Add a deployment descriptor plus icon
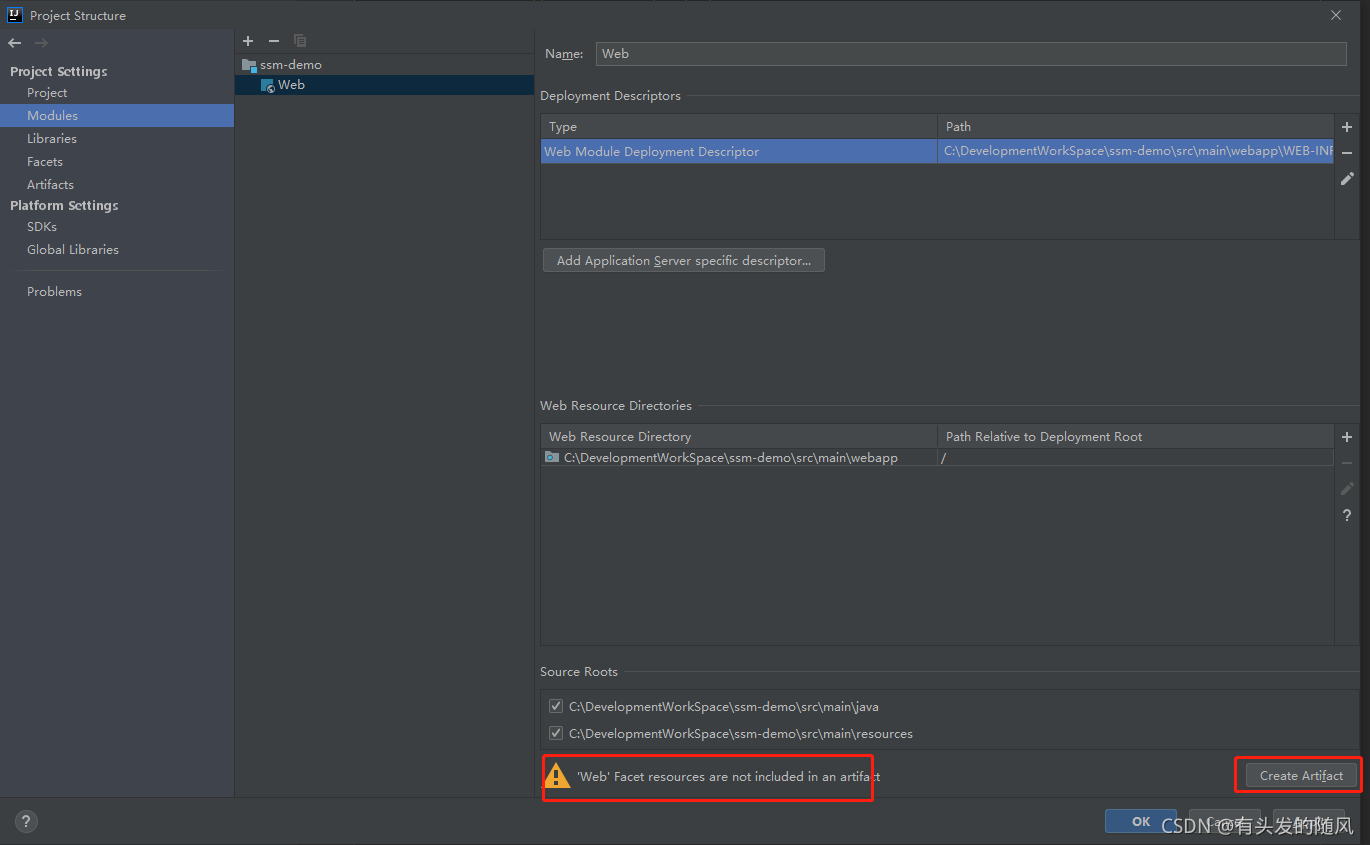1370x845 pixels. 1347,127
